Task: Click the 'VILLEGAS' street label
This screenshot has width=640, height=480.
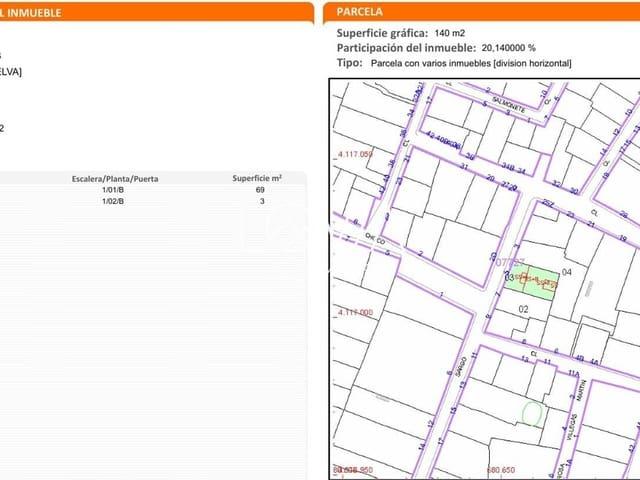Action: 572,427
